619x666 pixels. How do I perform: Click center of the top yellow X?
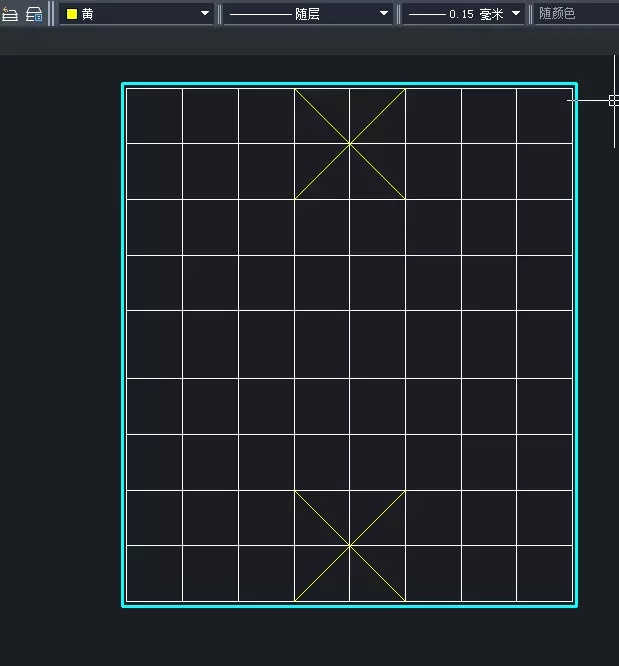[350, 144]
